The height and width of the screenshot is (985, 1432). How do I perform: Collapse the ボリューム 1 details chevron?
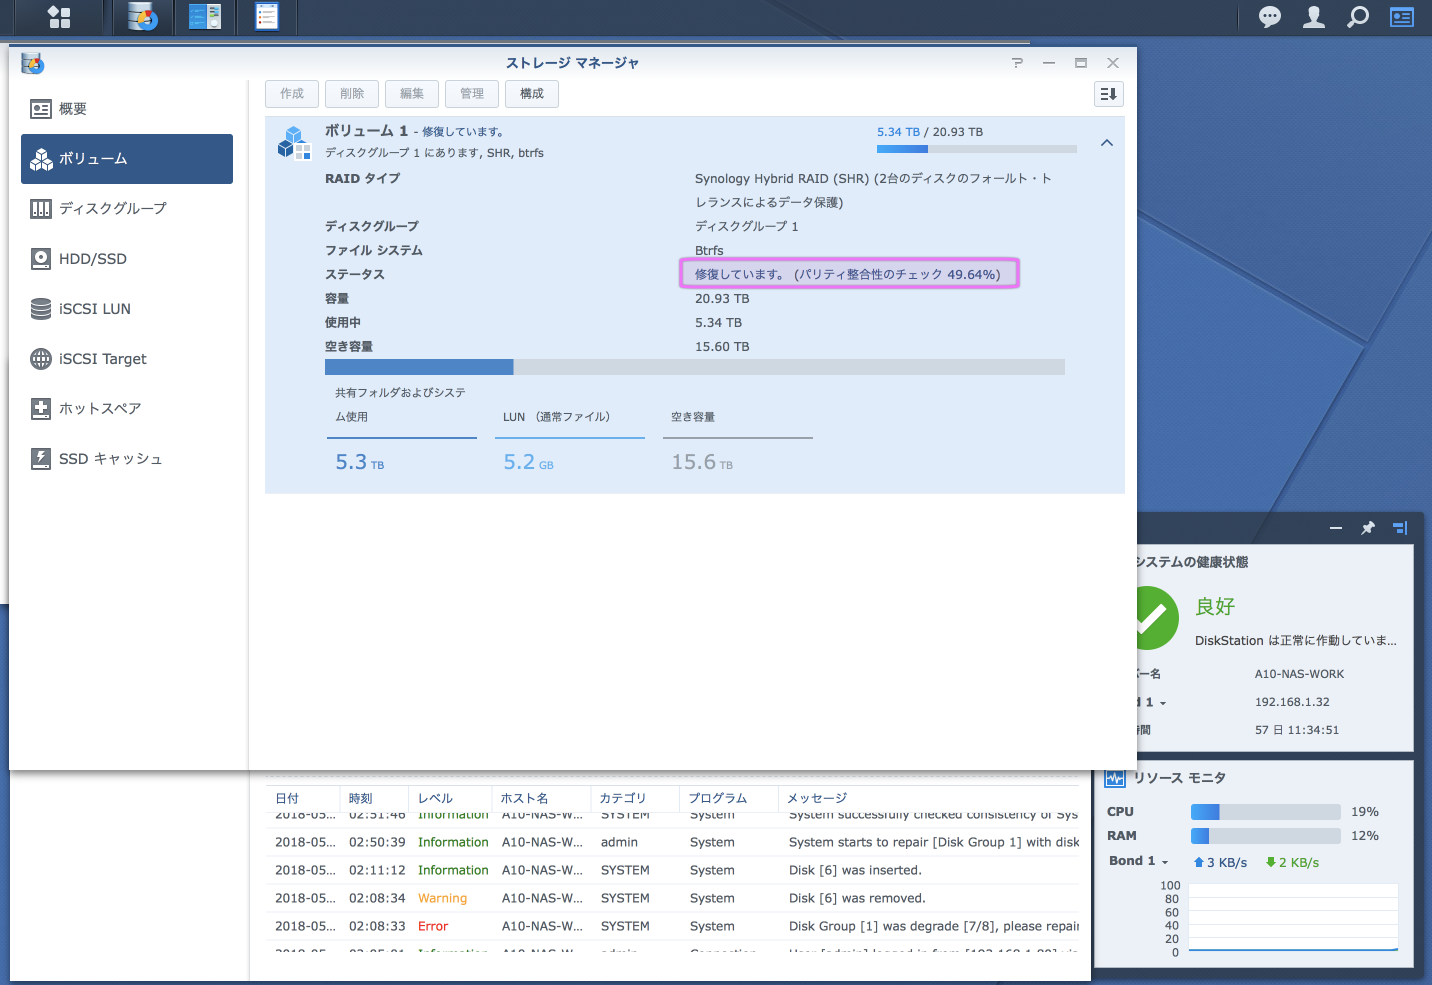(1106, 143)
